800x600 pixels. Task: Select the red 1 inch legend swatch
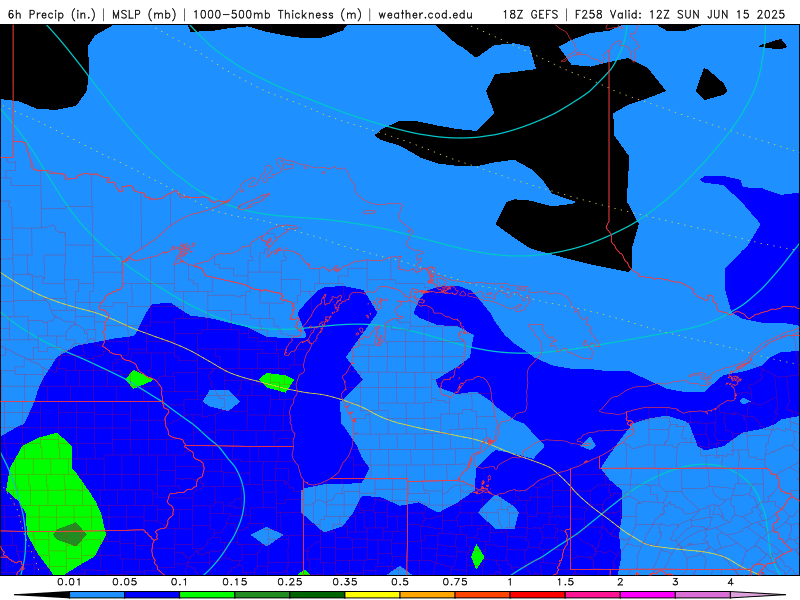pos(538,595)
